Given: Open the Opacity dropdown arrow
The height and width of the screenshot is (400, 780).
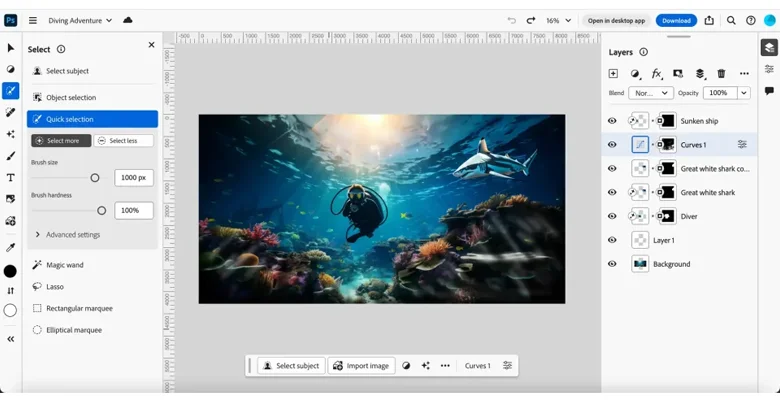Looking at the screenshot, I should tap(744, 93).
